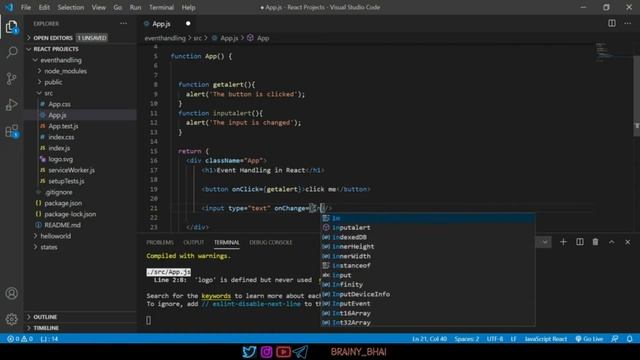Change UTF-8 file encoding
Screen dimensions: 640x360
[x=495, y=339]
